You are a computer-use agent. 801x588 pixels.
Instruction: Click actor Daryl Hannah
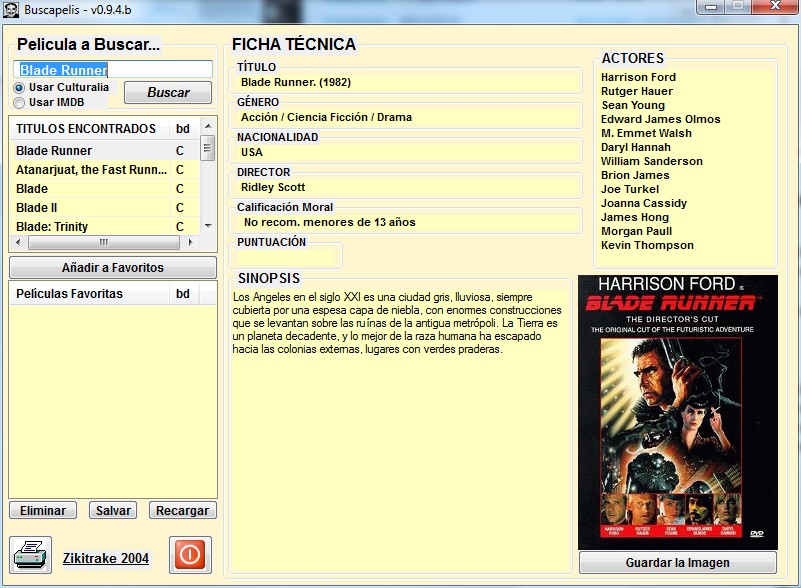635,147
